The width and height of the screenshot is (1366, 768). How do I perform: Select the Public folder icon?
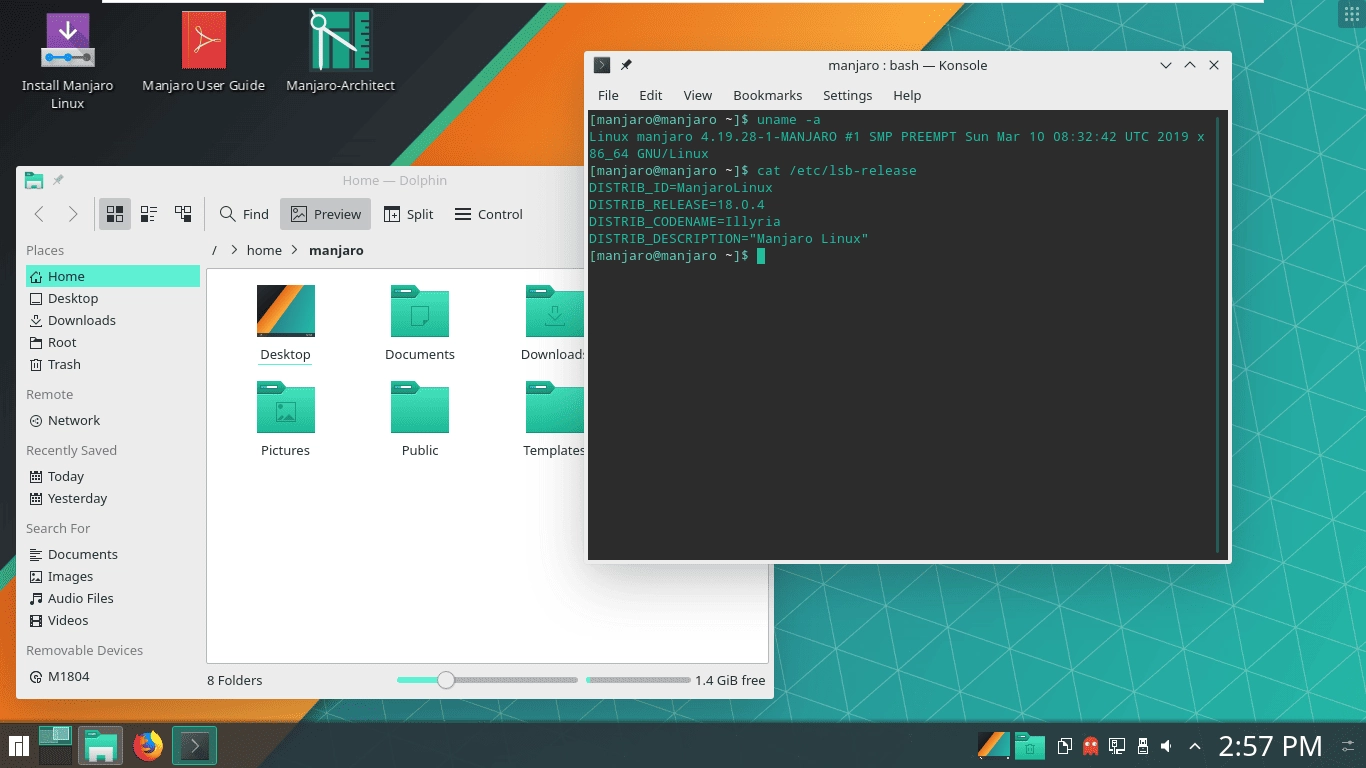coord(420,407)
